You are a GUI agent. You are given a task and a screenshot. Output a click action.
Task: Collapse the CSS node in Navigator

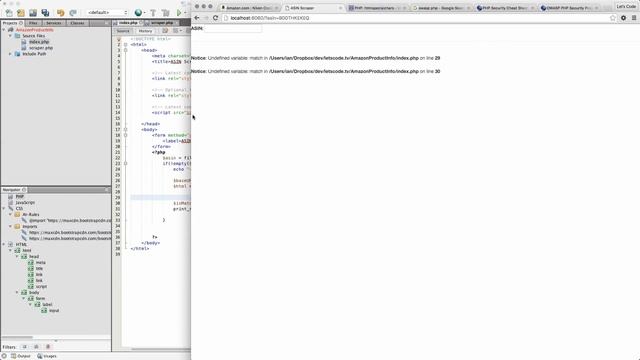[4, 208]
